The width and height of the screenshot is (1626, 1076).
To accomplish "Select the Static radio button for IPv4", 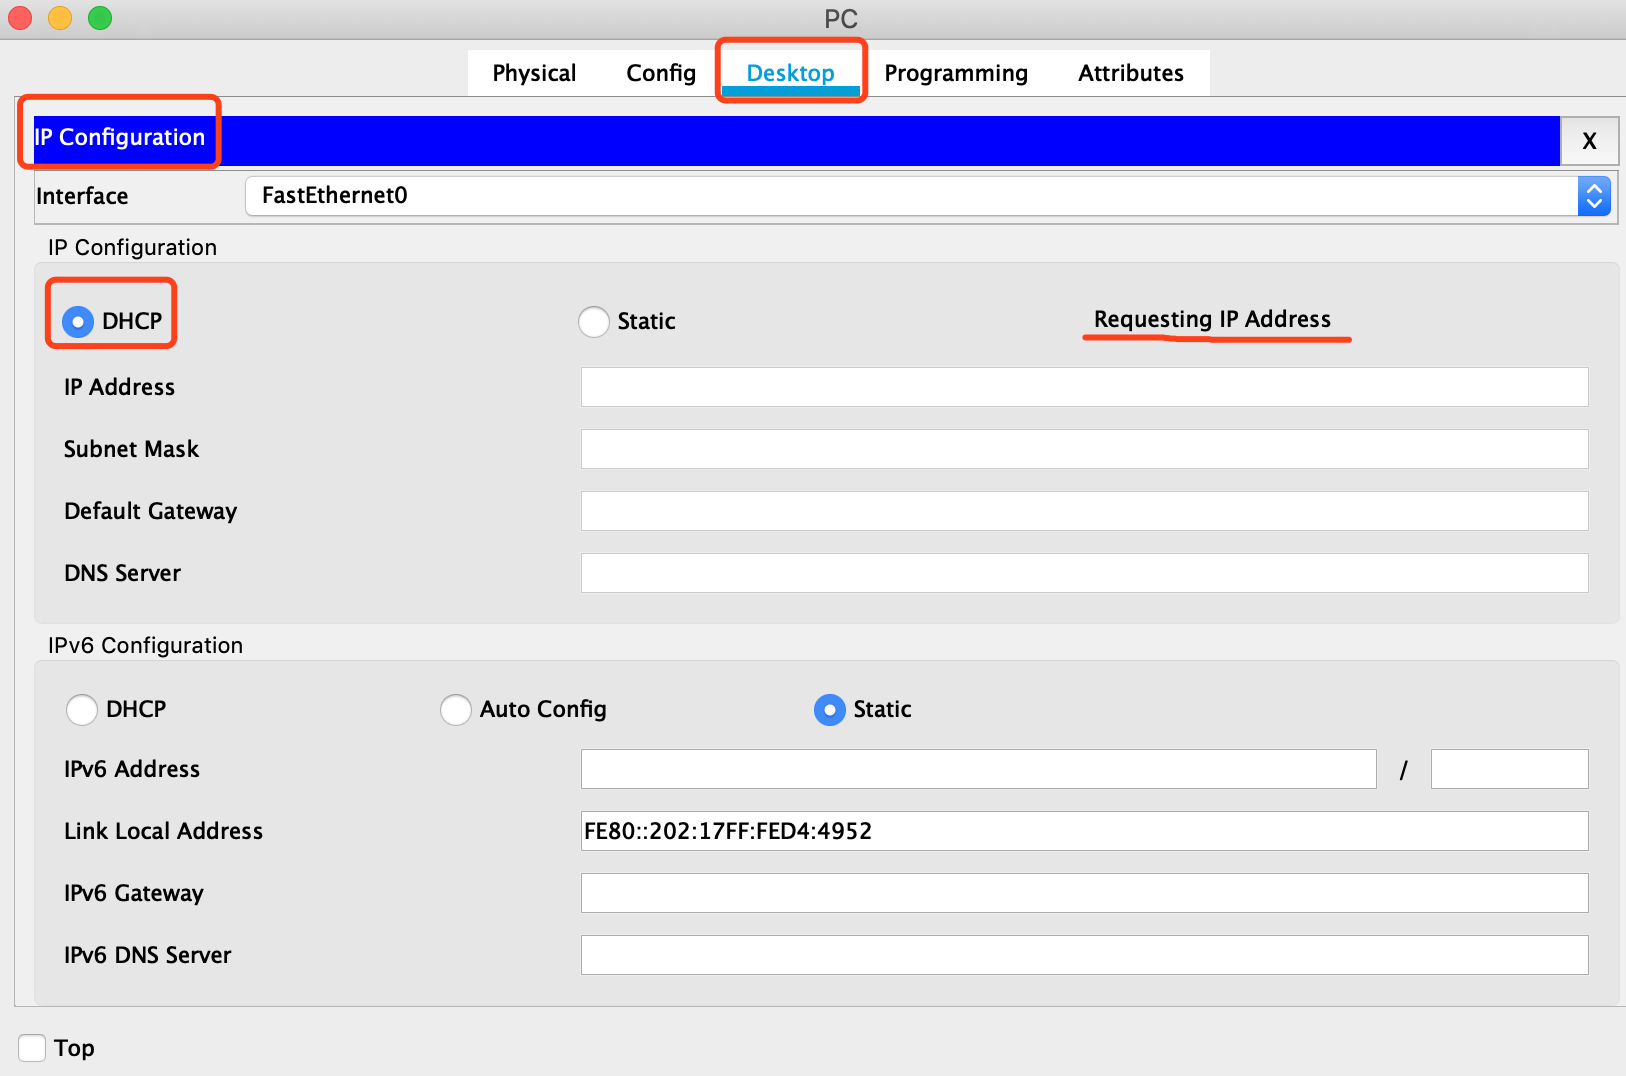I will (x=594, y=321).
